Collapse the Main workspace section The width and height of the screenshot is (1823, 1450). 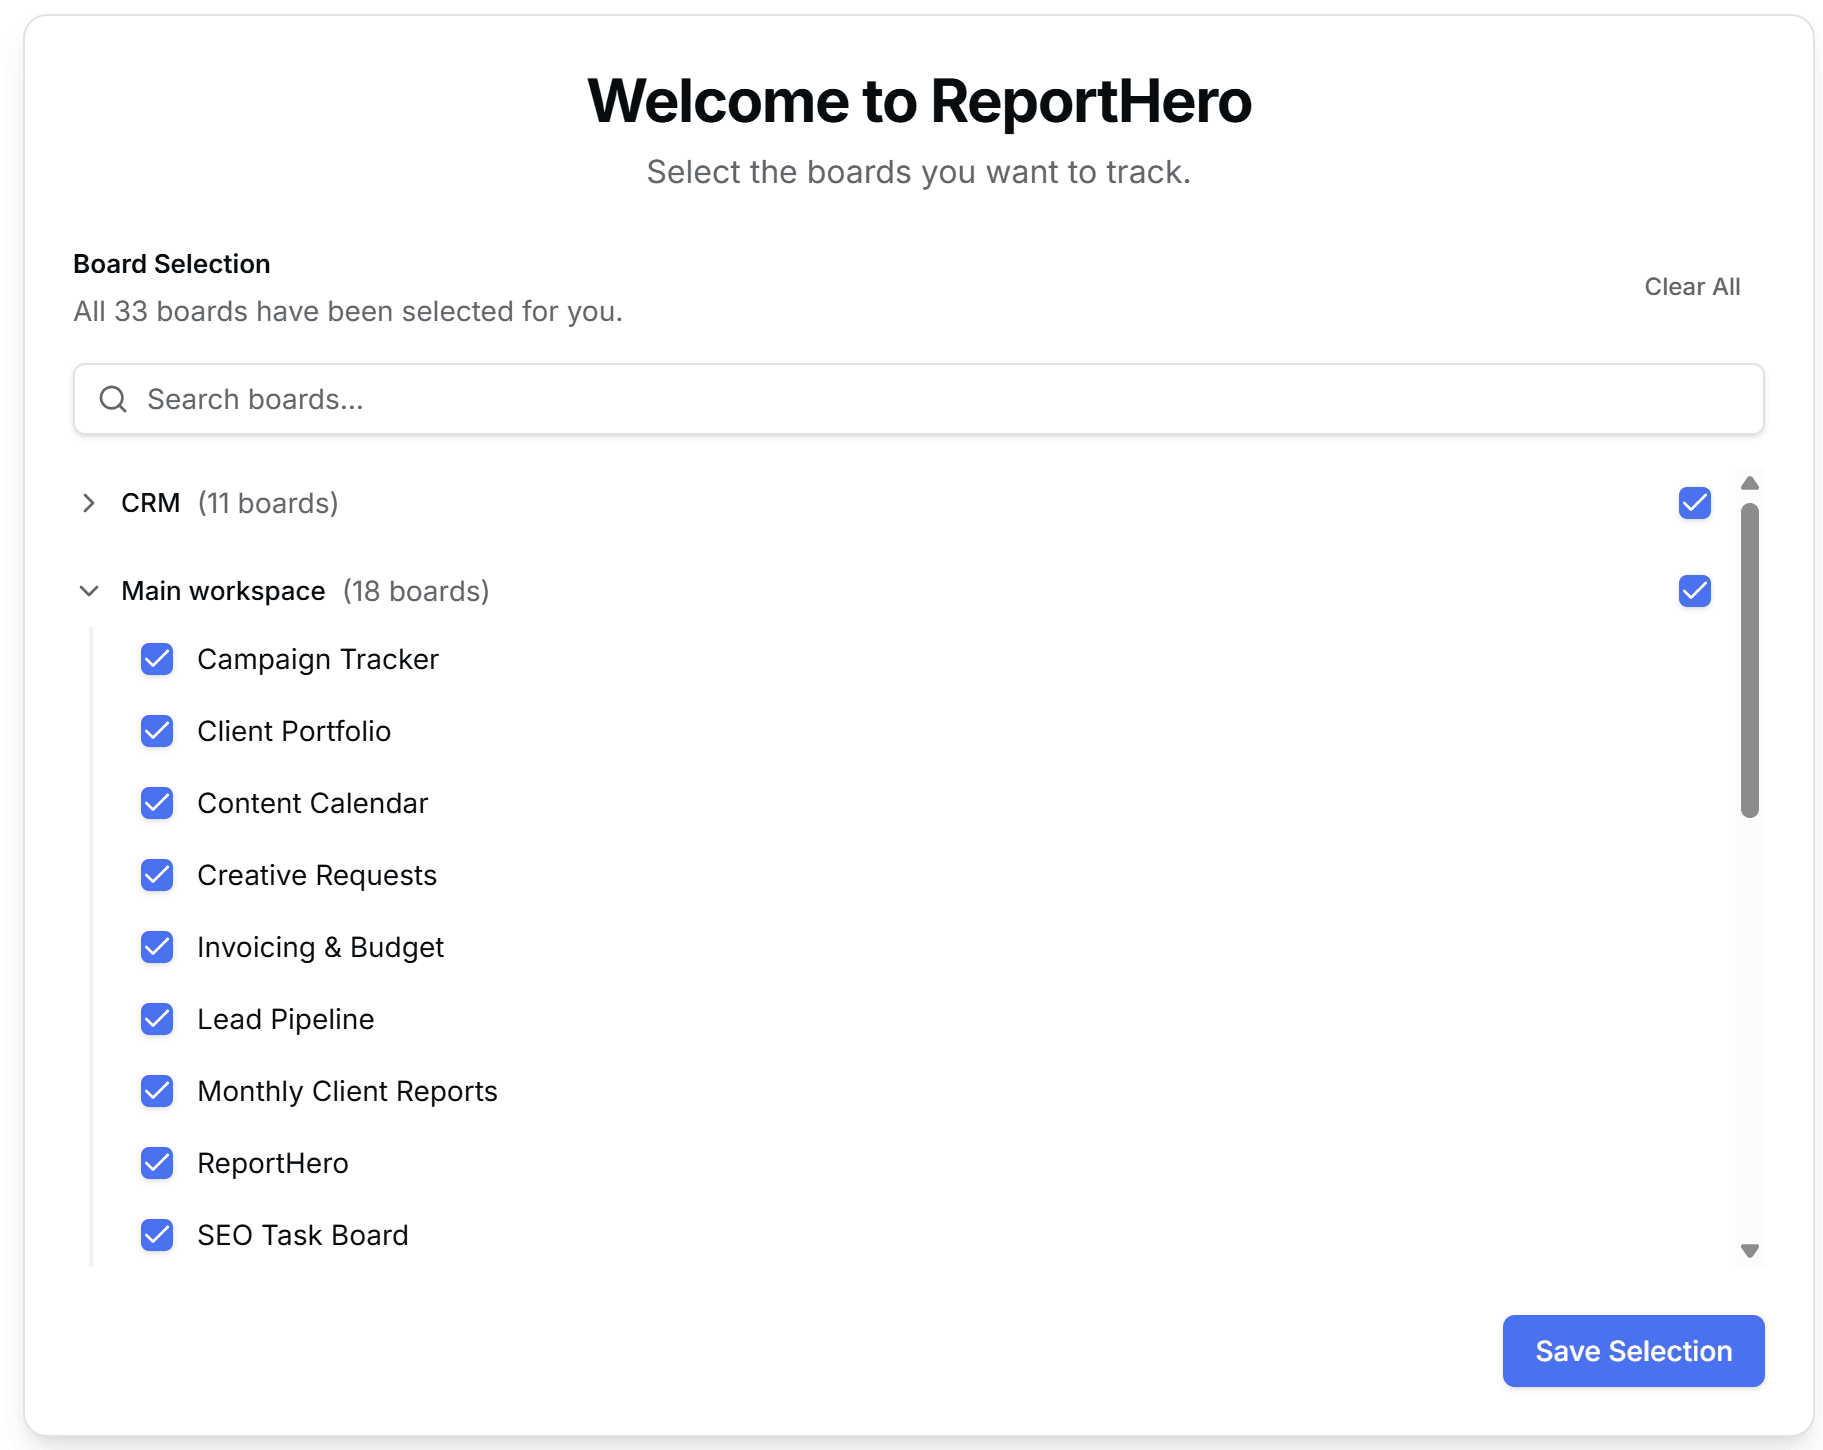tap(89, 591)
